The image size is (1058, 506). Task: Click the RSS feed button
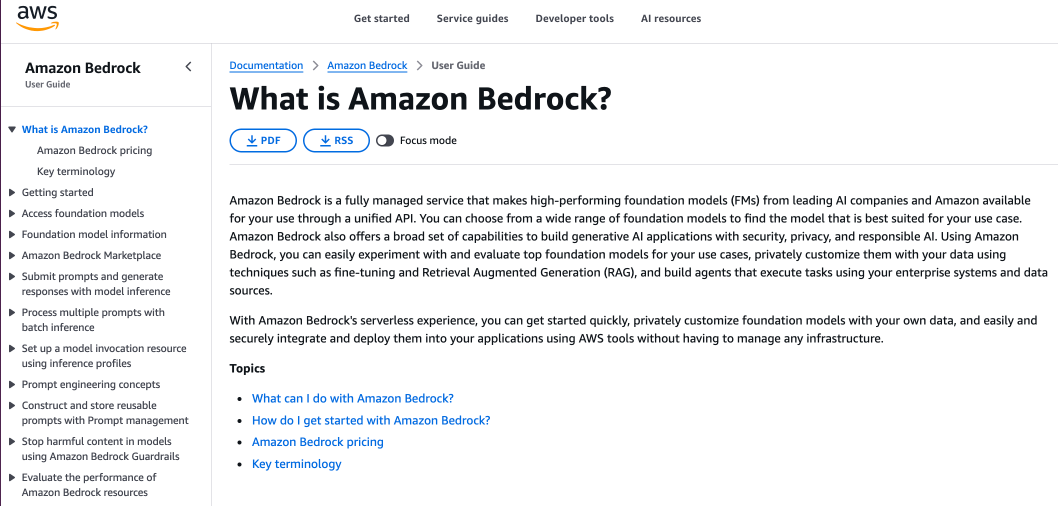(x=336, y=141)
